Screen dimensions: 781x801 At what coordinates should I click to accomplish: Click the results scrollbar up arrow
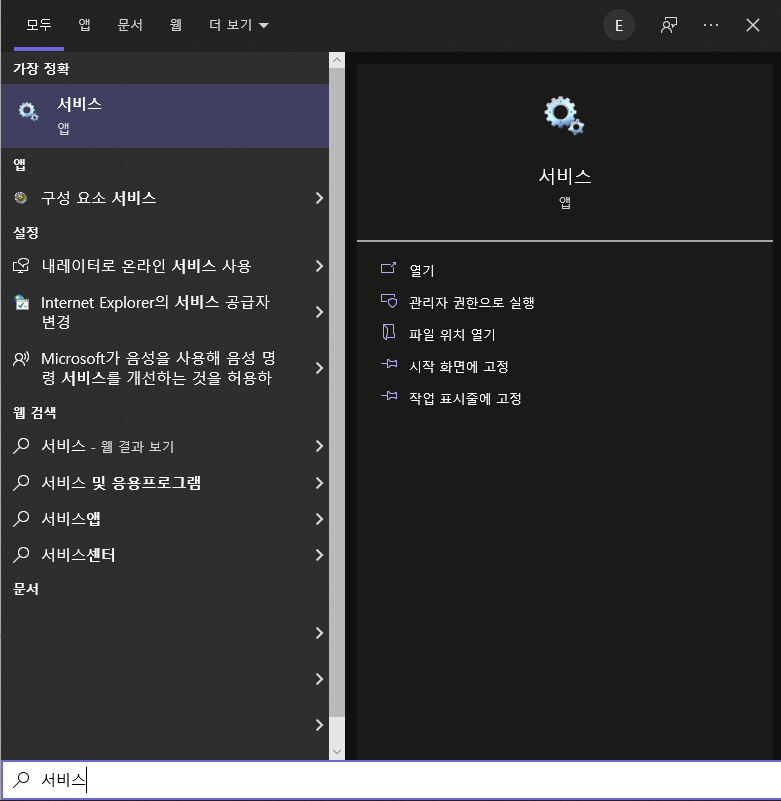[x=337, y=60]
